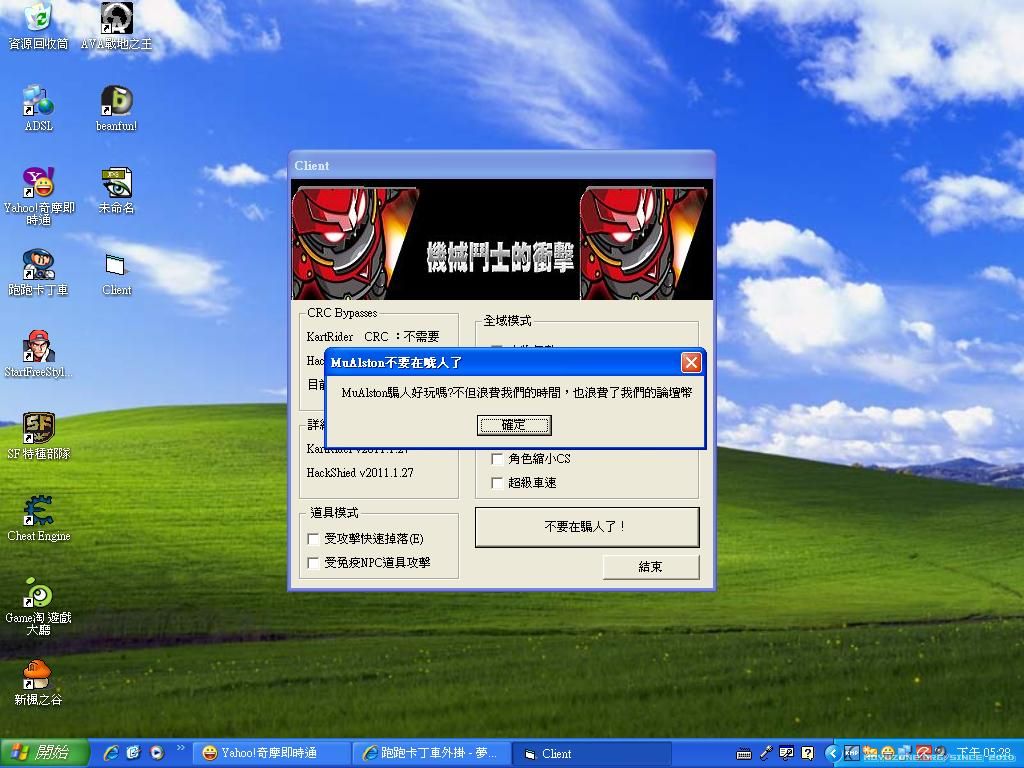Click the 結束 button

[650, 567]
